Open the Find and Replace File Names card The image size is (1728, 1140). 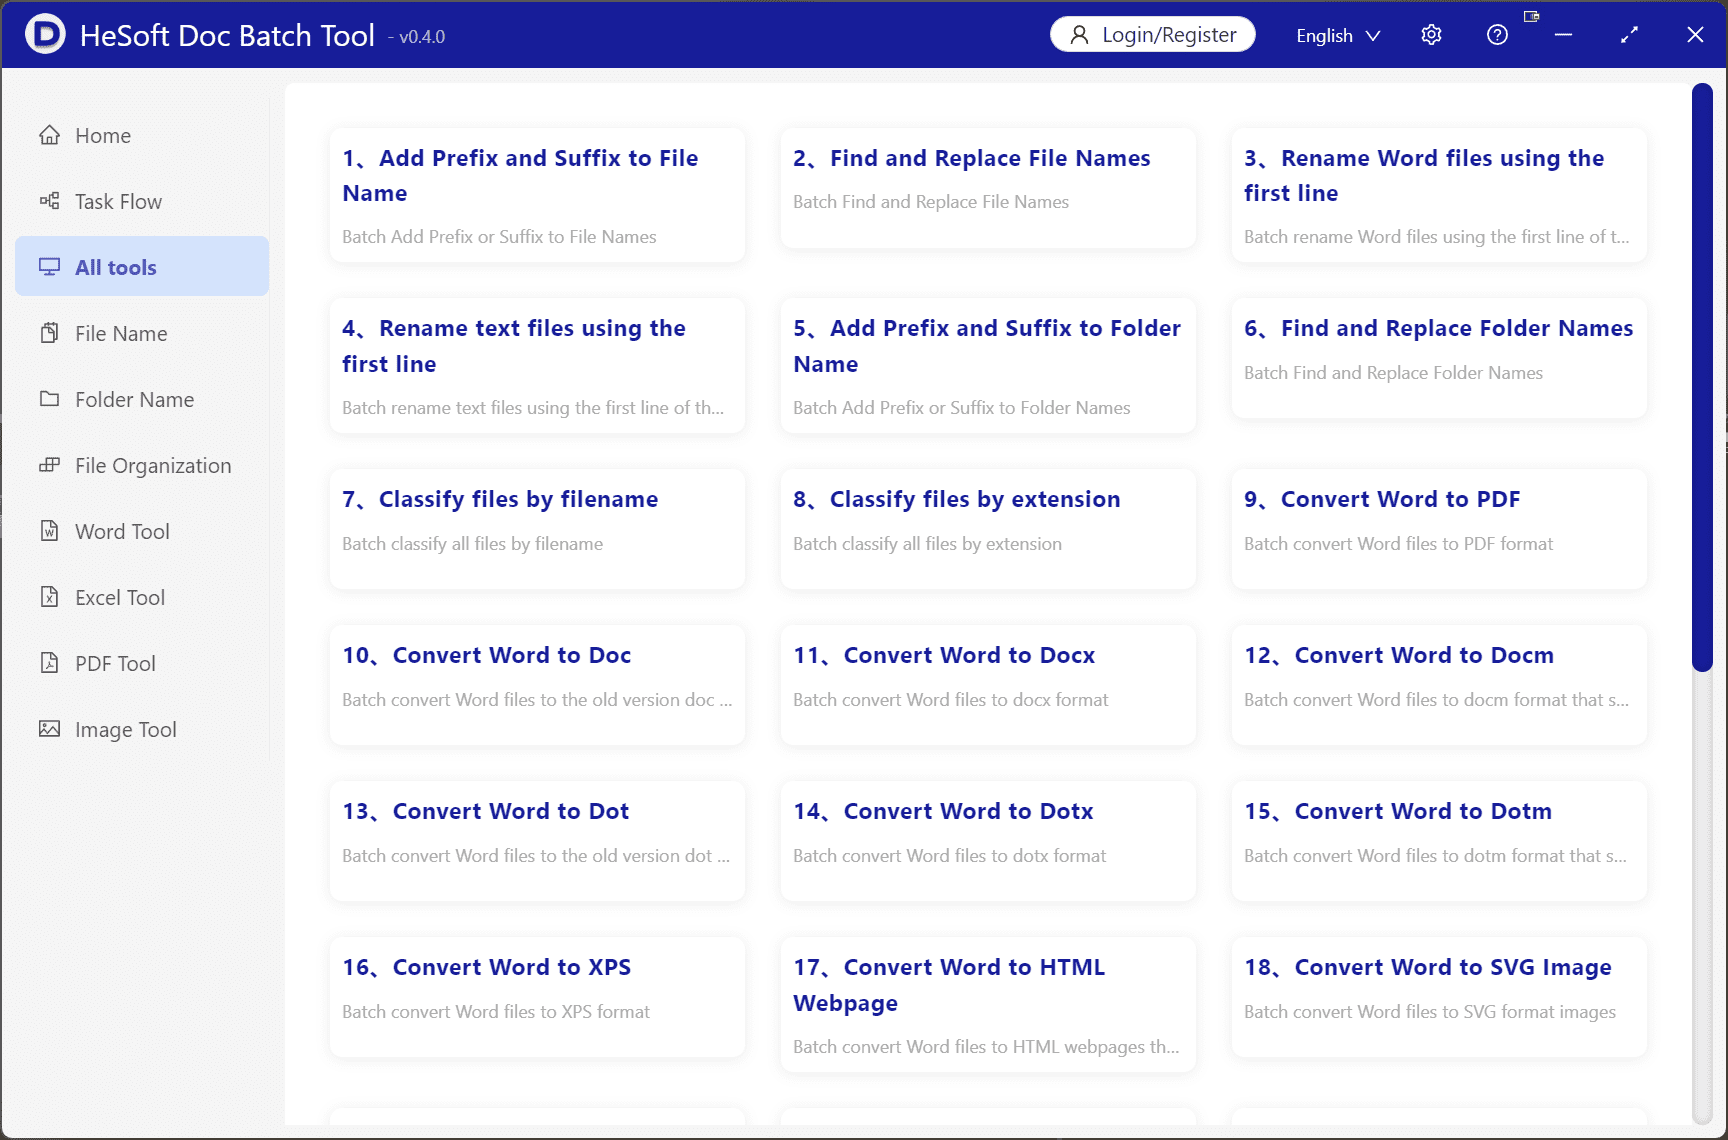[x=988, y=188]
